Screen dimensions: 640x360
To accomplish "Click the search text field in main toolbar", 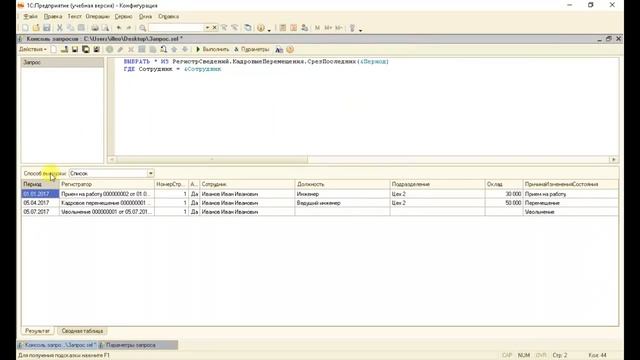I will [x=176, y=28].
